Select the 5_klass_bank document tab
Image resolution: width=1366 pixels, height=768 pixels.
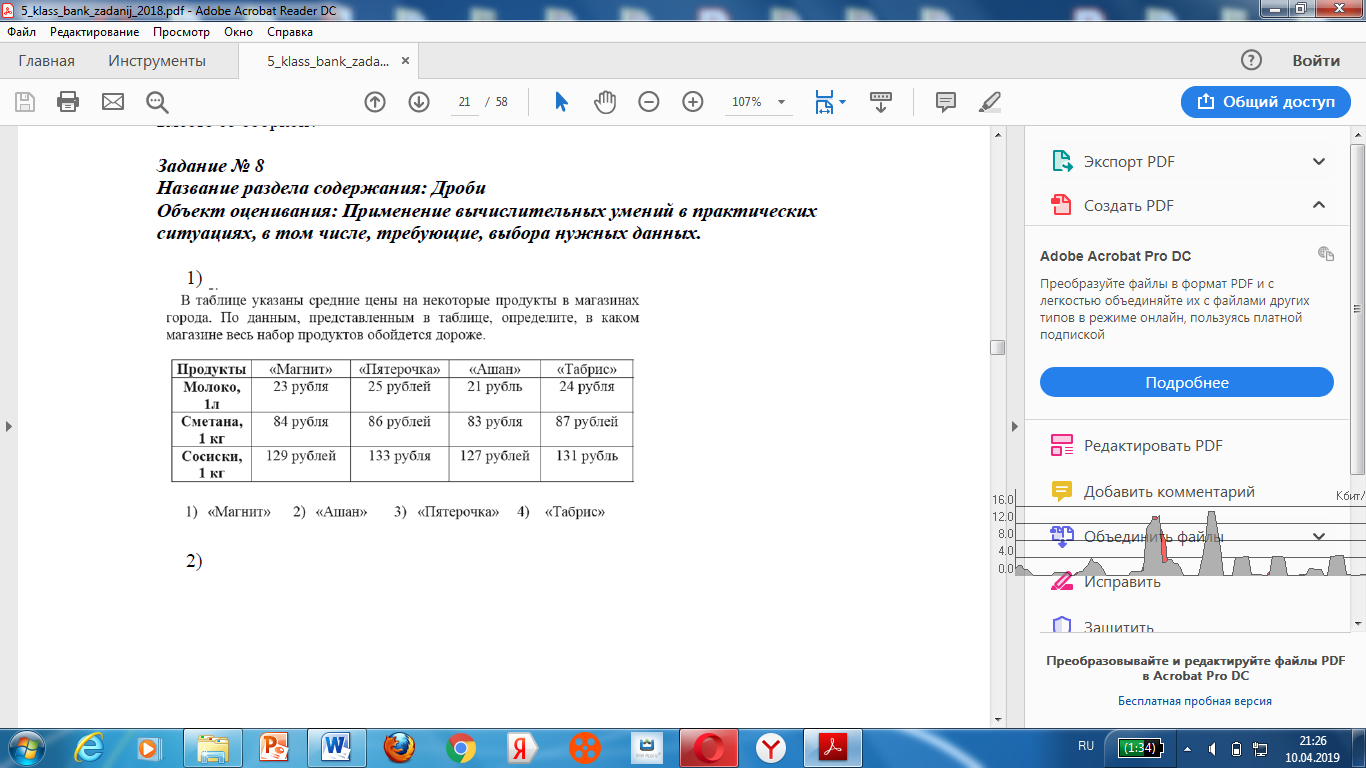(x=328, y=61)
